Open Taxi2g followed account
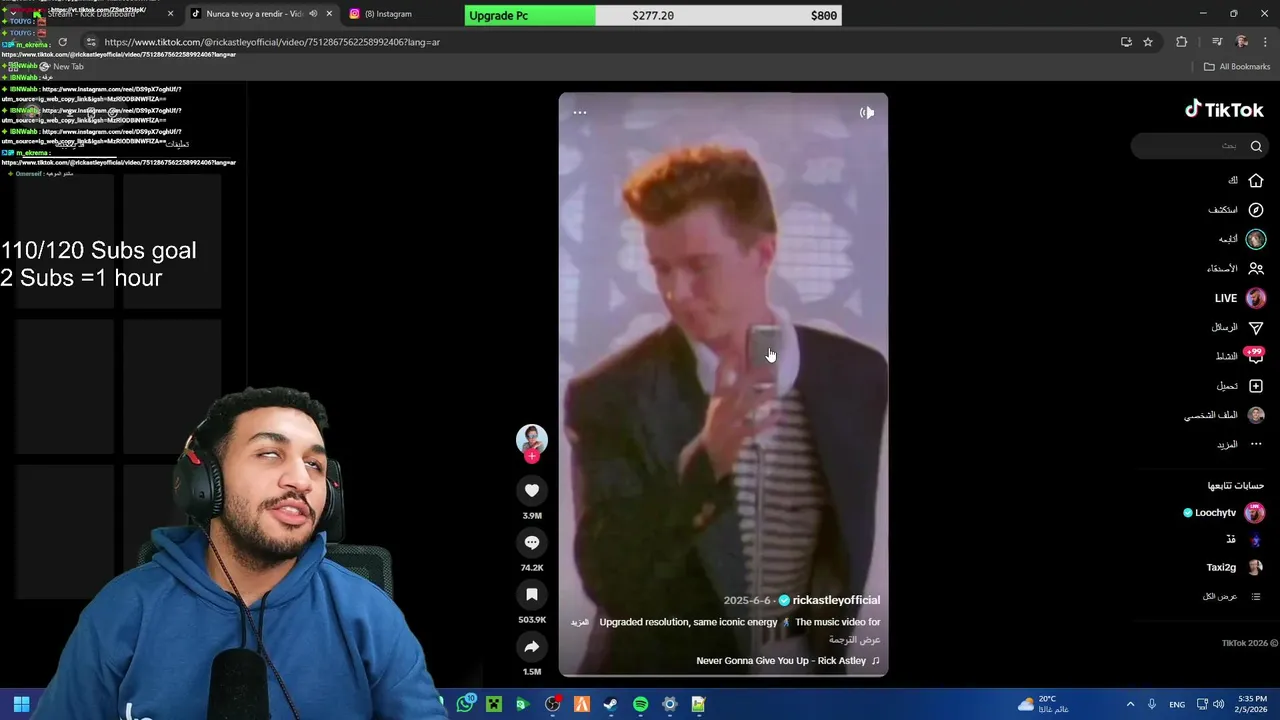Image resolution: width=1280 pixels, height=720 pixels. pos(1234,567)
